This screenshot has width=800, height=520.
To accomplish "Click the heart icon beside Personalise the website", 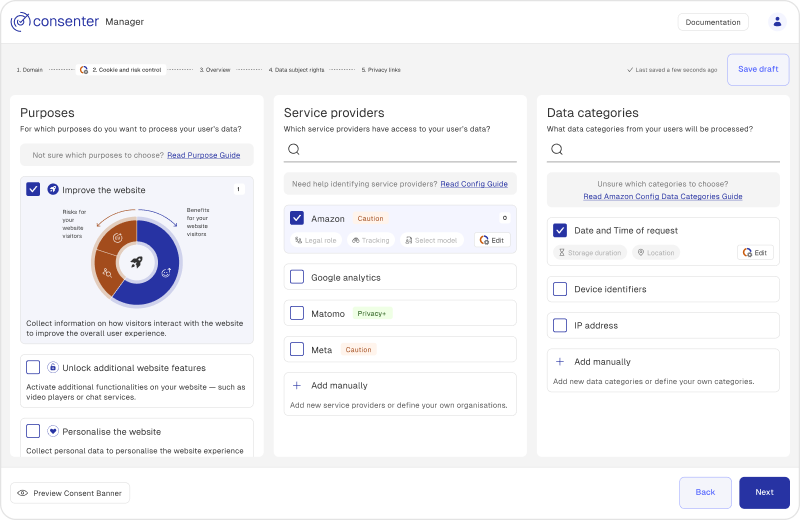I will click(x=53, y=431).
